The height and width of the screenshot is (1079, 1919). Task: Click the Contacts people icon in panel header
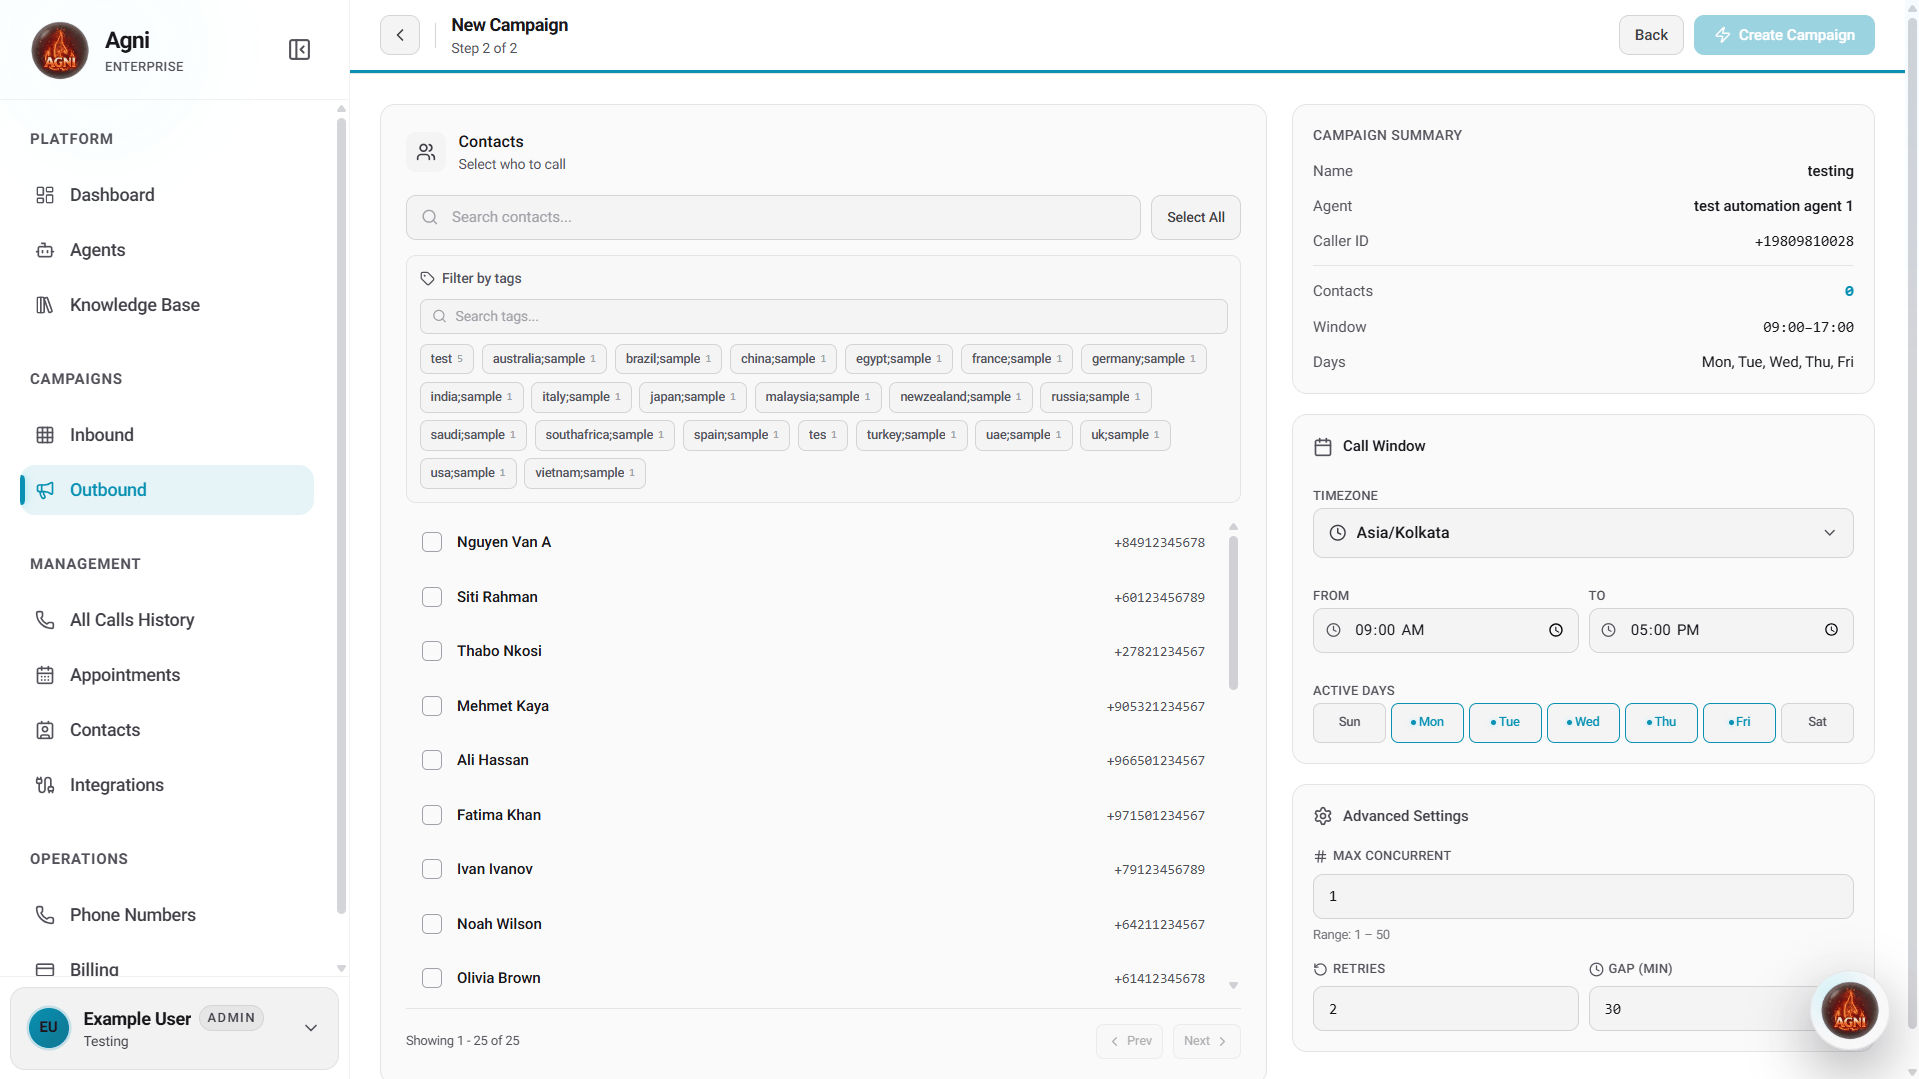pyautogui.click(x=426, y=152)
